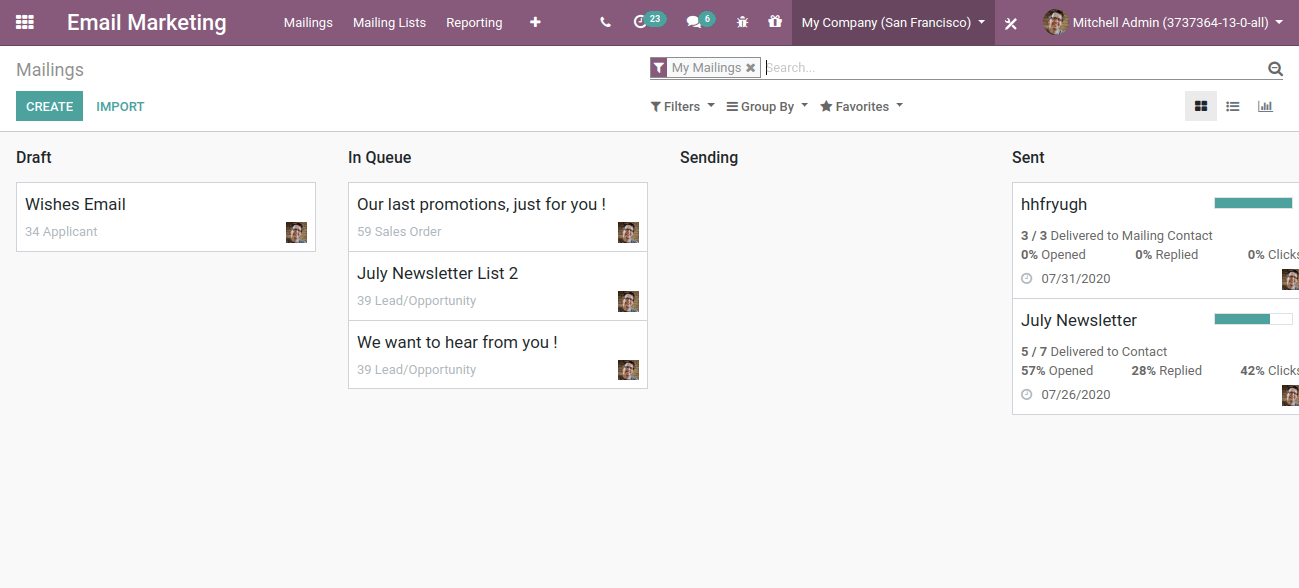The width and height of the screenshot is (1299, 588).
Task: Click the phone call icon
Action: coord(605,22)
